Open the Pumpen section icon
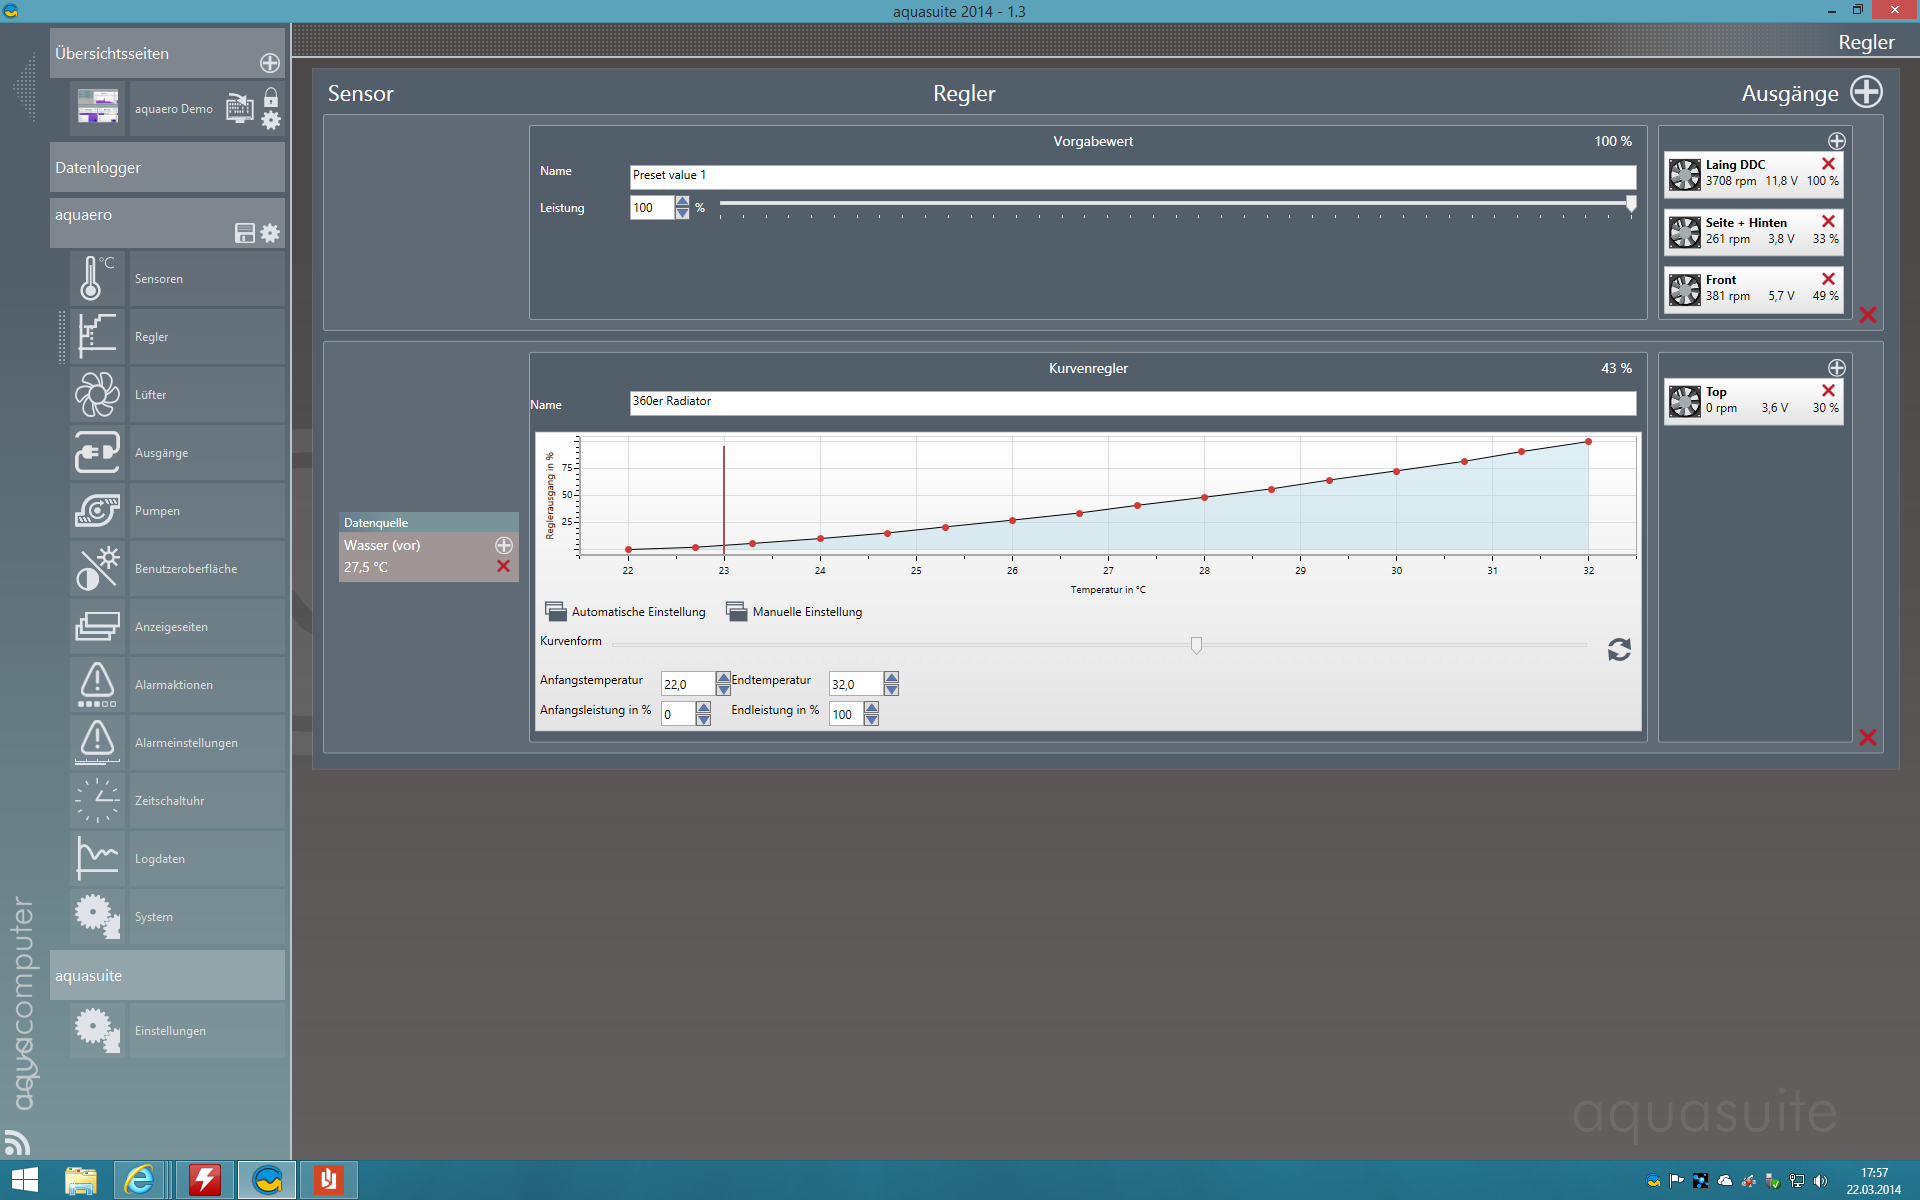Screen dimensions: 1920x1200 coord(97,510)
